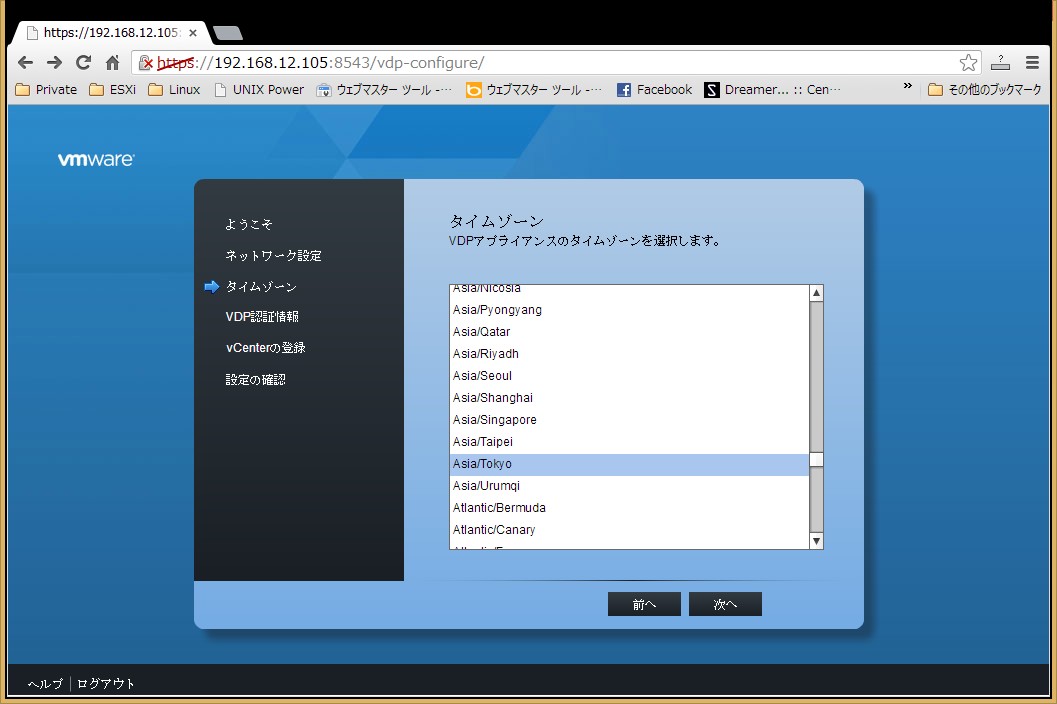Bookmark this page with the star icon
The image size is (1057, 704).
(x=969, y=63)
